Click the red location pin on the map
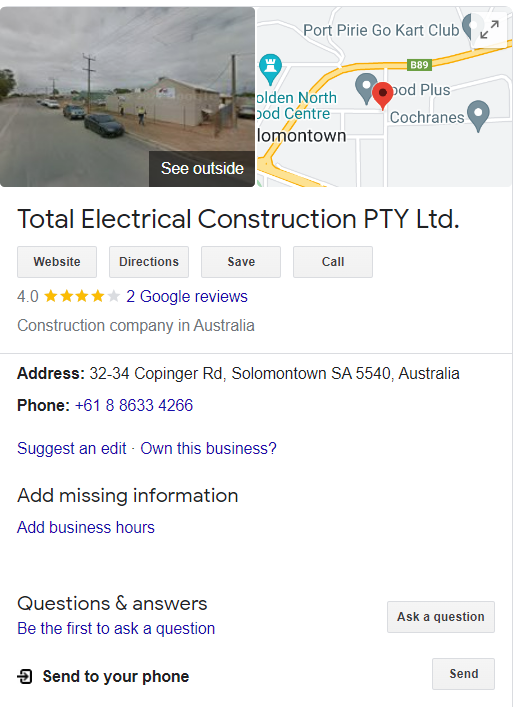 point(382,96)
